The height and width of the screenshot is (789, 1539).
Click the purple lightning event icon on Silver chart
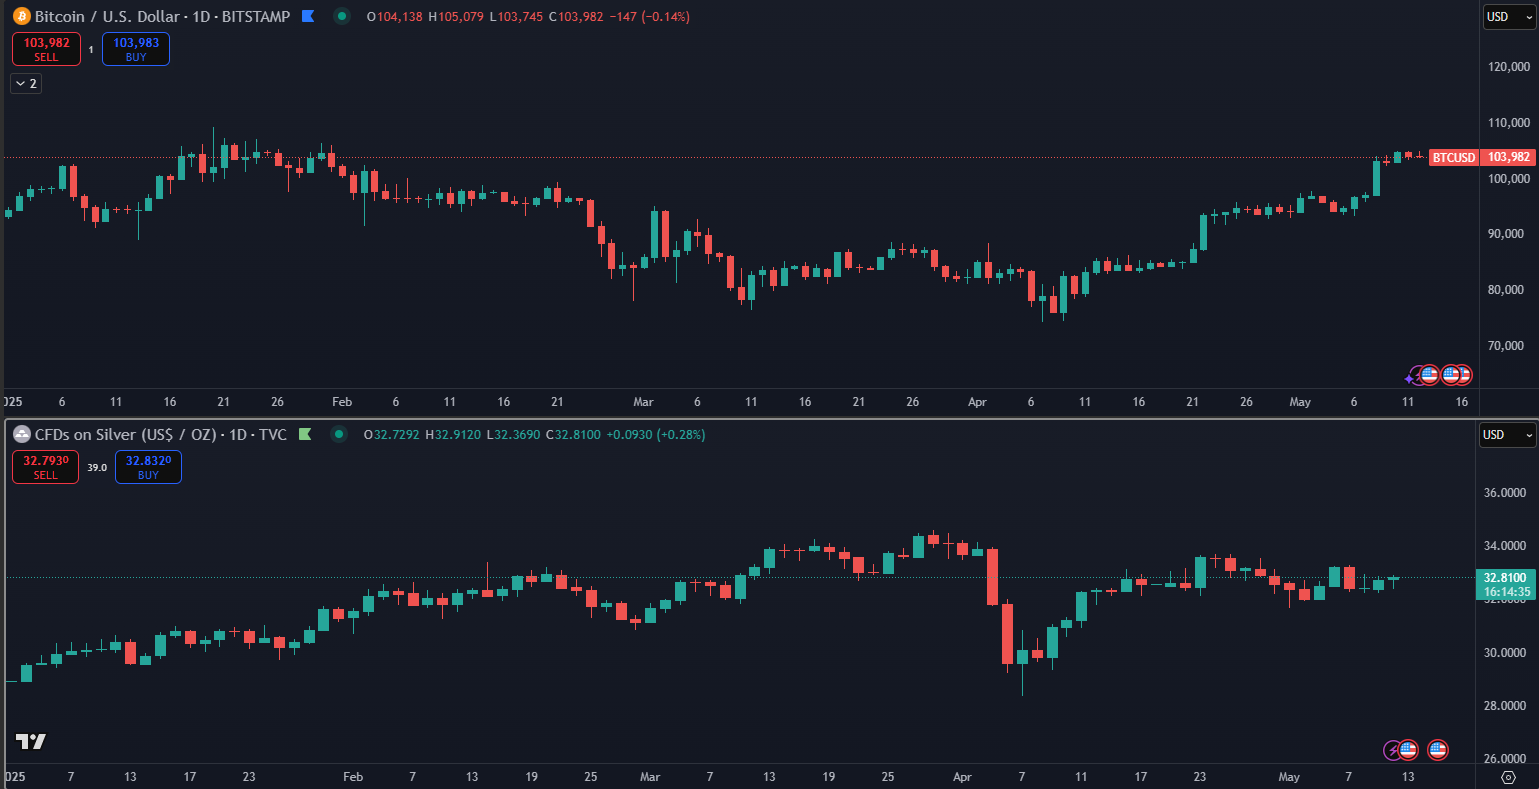(1391, 750)
